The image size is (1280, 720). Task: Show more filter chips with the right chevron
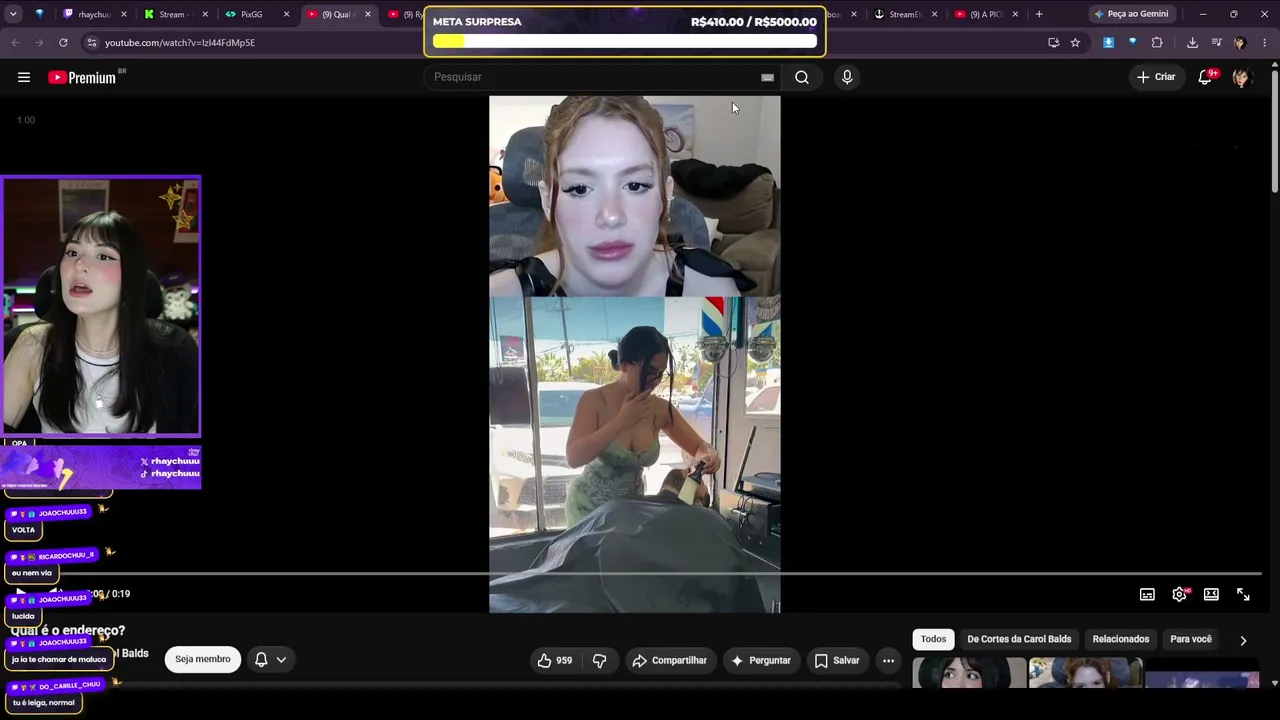(x=1243, y=640)
